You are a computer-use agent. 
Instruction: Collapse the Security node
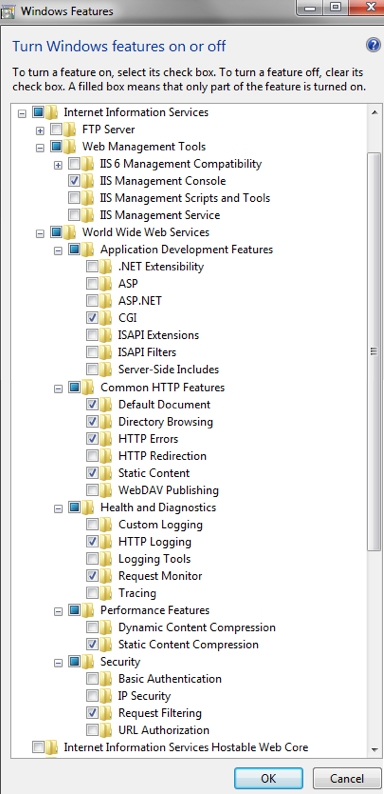pos(58,663)
